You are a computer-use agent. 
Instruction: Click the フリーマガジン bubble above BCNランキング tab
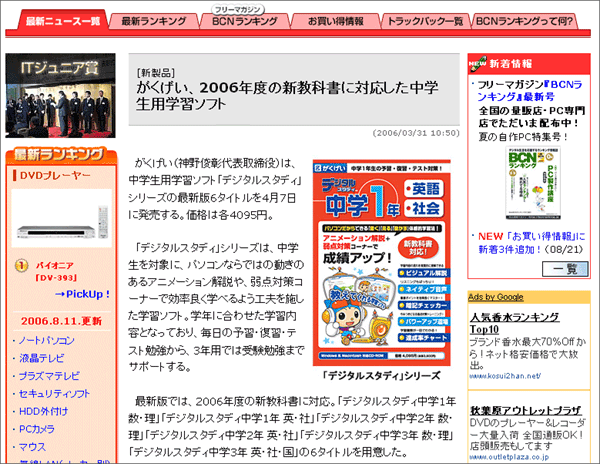point(238,9)
